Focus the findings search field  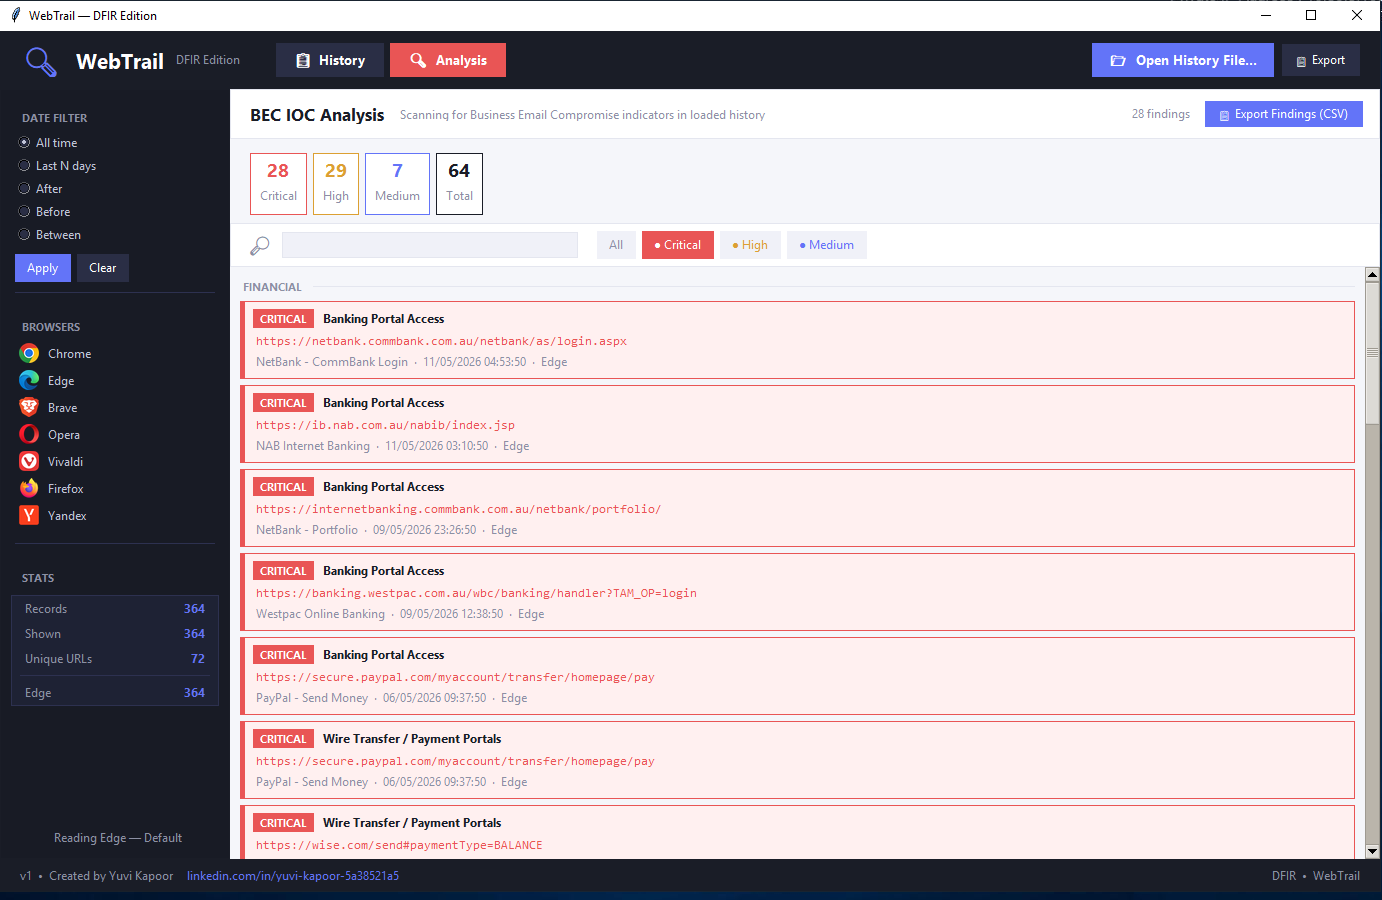click(x=430, y=245)
